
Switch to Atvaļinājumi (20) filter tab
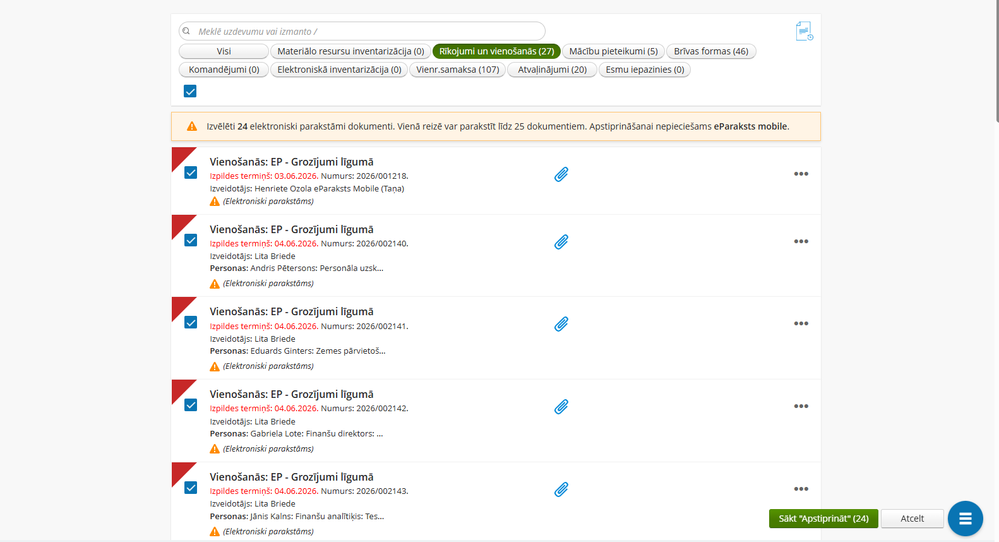coord(552,69)
